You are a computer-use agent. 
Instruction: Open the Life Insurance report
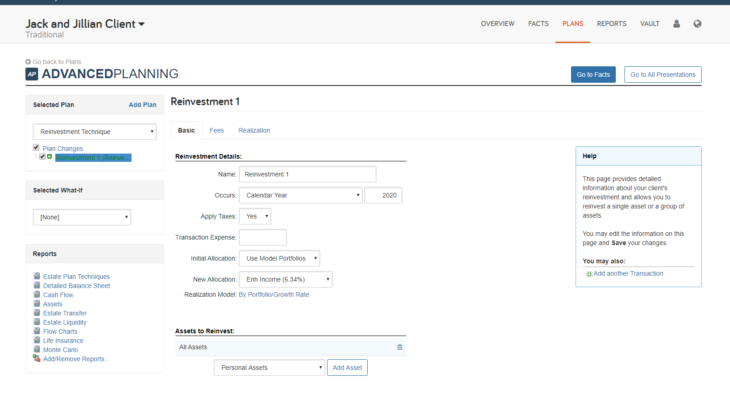tap(63, 341)
